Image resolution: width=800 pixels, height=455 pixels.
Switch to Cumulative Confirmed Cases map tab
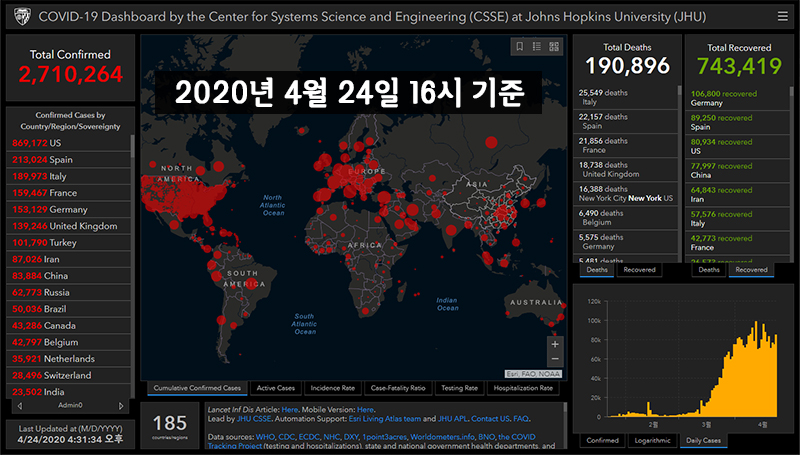pos(197,388)
